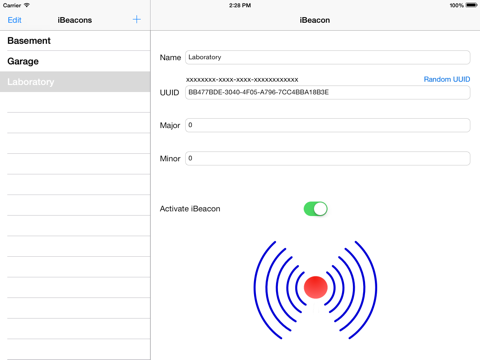Tap the clock in the status bar
This screenshot has width=480, height=360.
(240, 5)
